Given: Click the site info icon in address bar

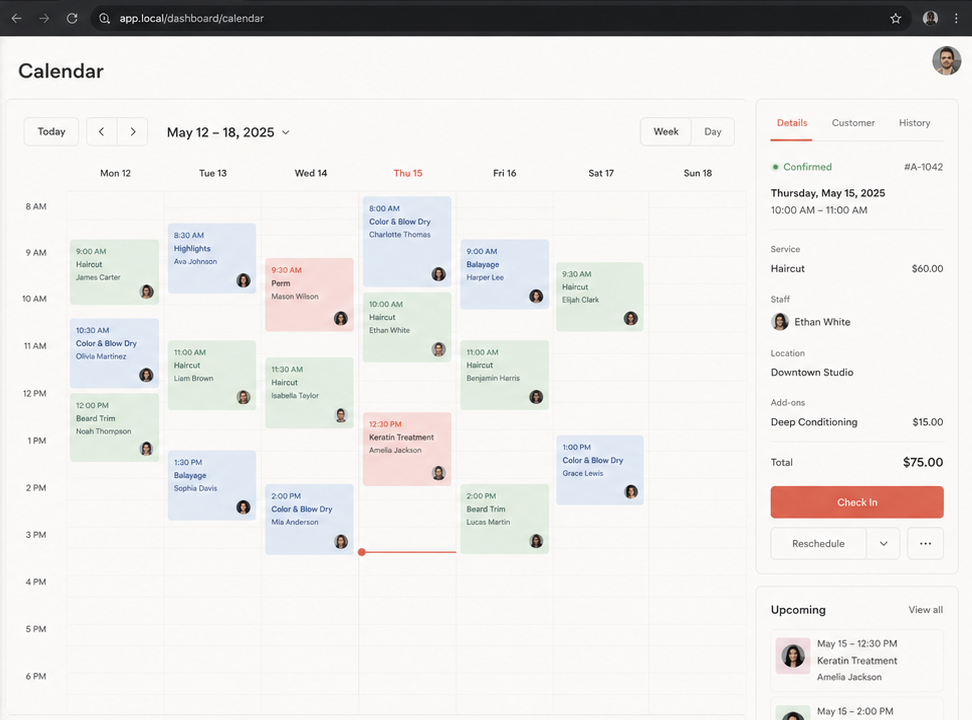Looking at the screenshot, I should tap(105, 19).
